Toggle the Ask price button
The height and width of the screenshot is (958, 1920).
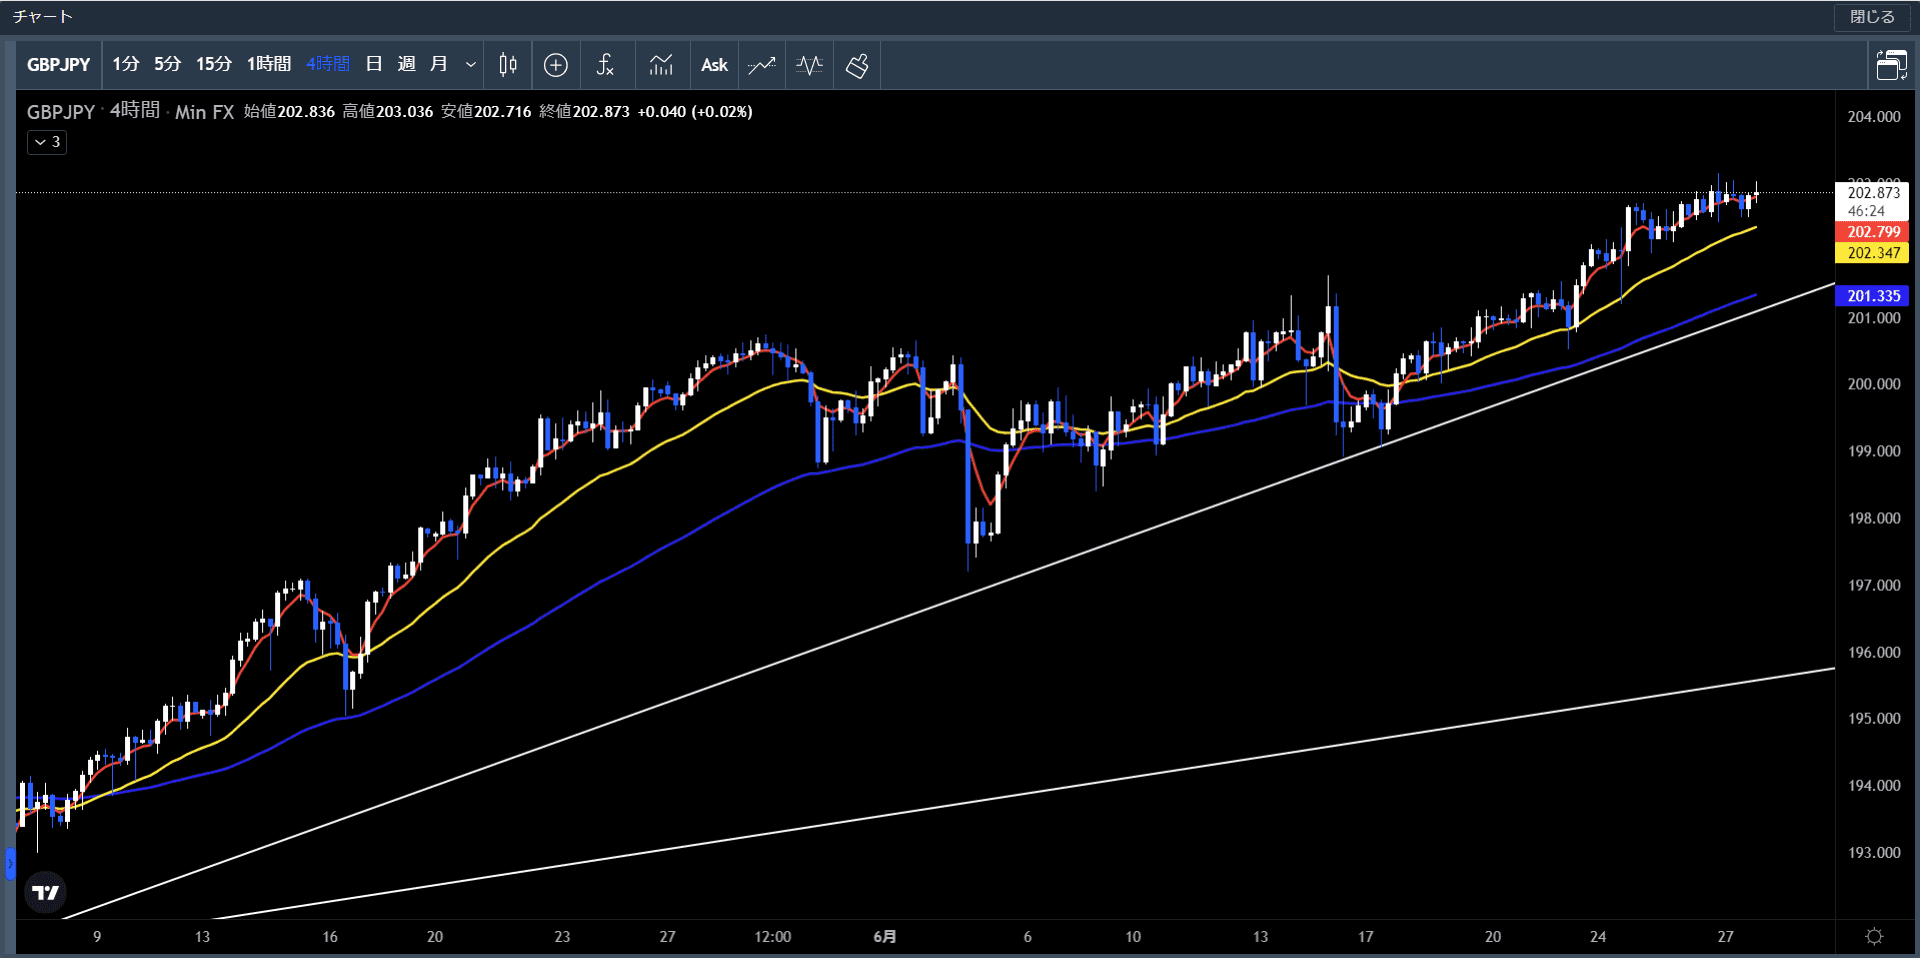pos(714,65)
